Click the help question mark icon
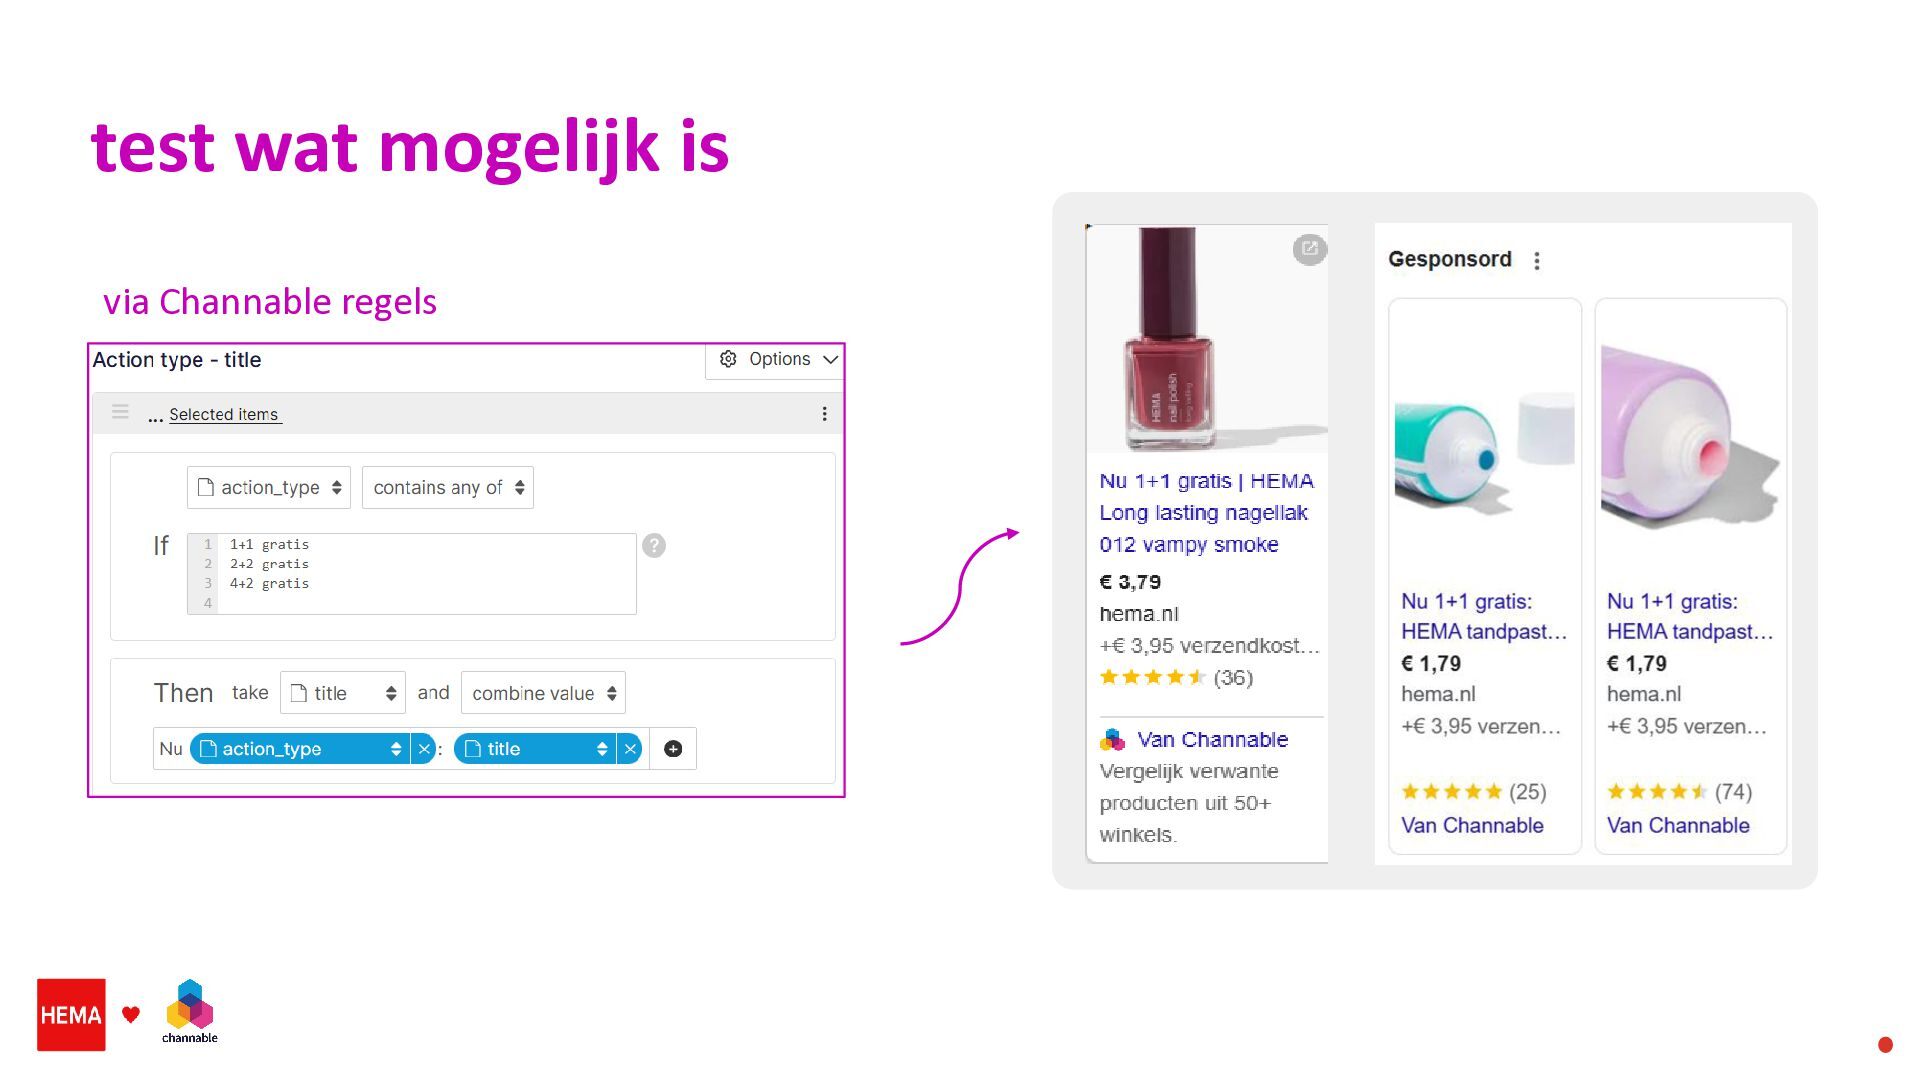Viewport: 1920px width, 1080px height. click(x=654, y=545)
